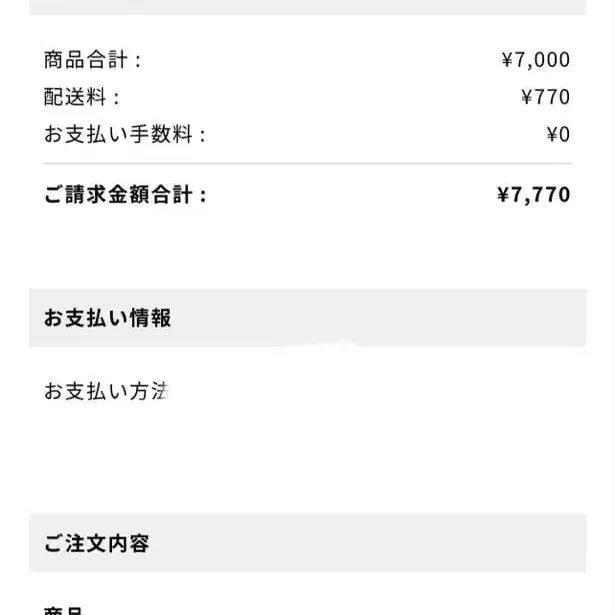The width and height of the screenshot is (615, 615).
Task: Select the ¥770 shipping amount
Action: coord(546,97)
